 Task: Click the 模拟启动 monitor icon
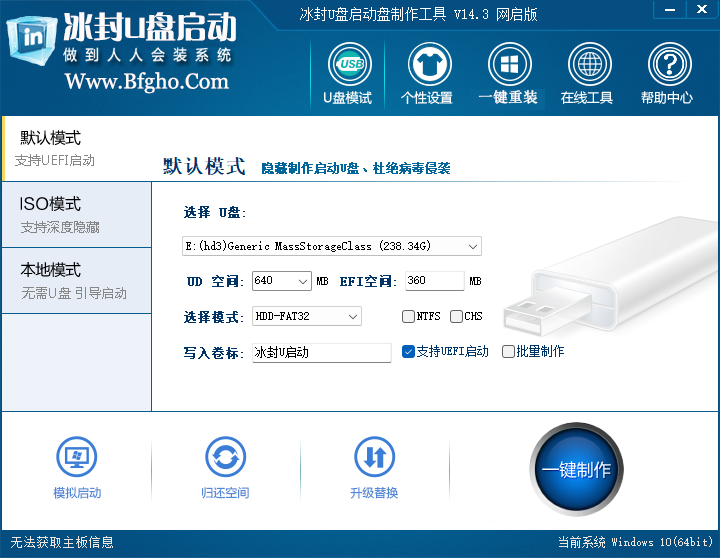pyautogui.click(x=76, y=457)
